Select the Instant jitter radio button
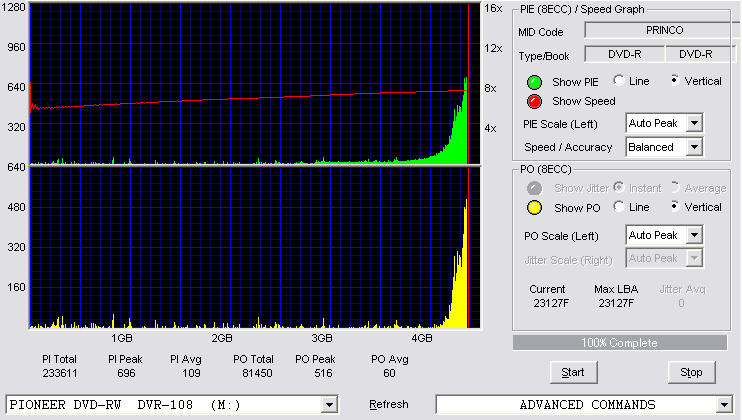742x420 pixels. click(x=619, y=187)
